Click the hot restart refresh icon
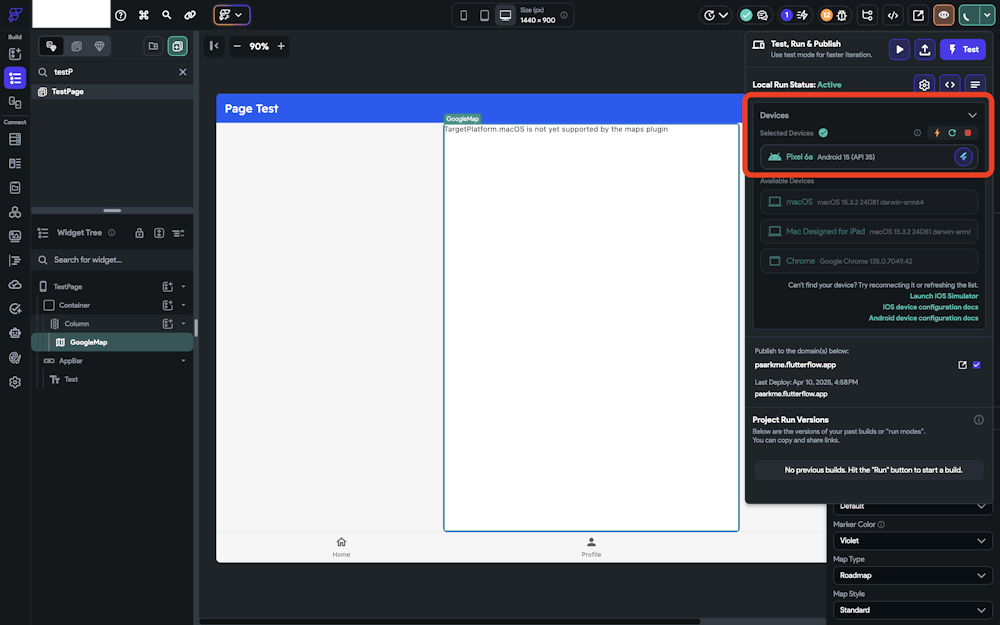Screen dimensions: 1000x625 (x=952, y=133)
